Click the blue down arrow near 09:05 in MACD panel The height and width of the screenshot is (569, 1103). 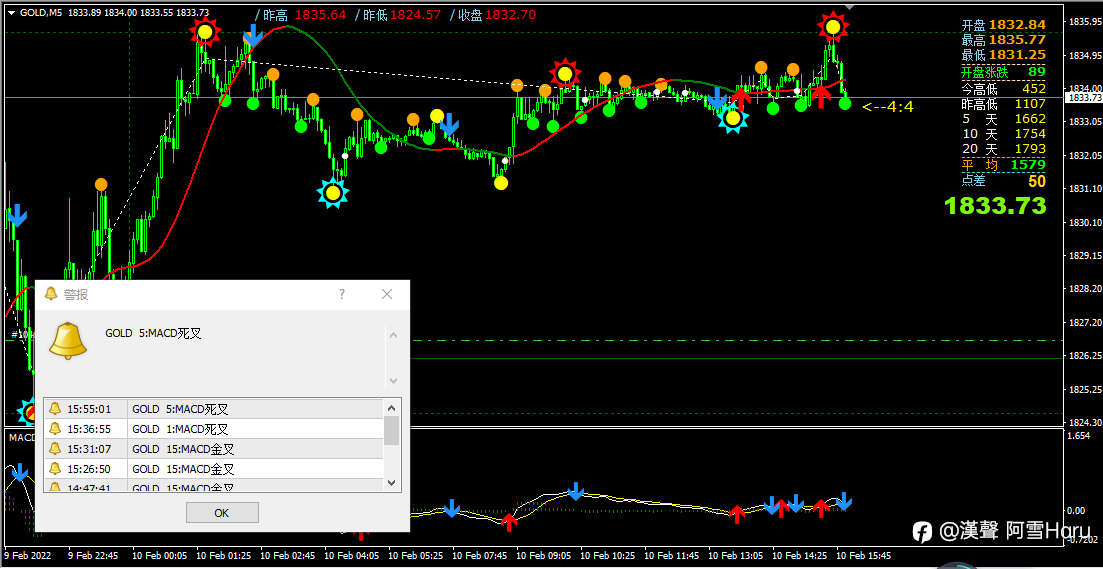(x=576, y=491)
